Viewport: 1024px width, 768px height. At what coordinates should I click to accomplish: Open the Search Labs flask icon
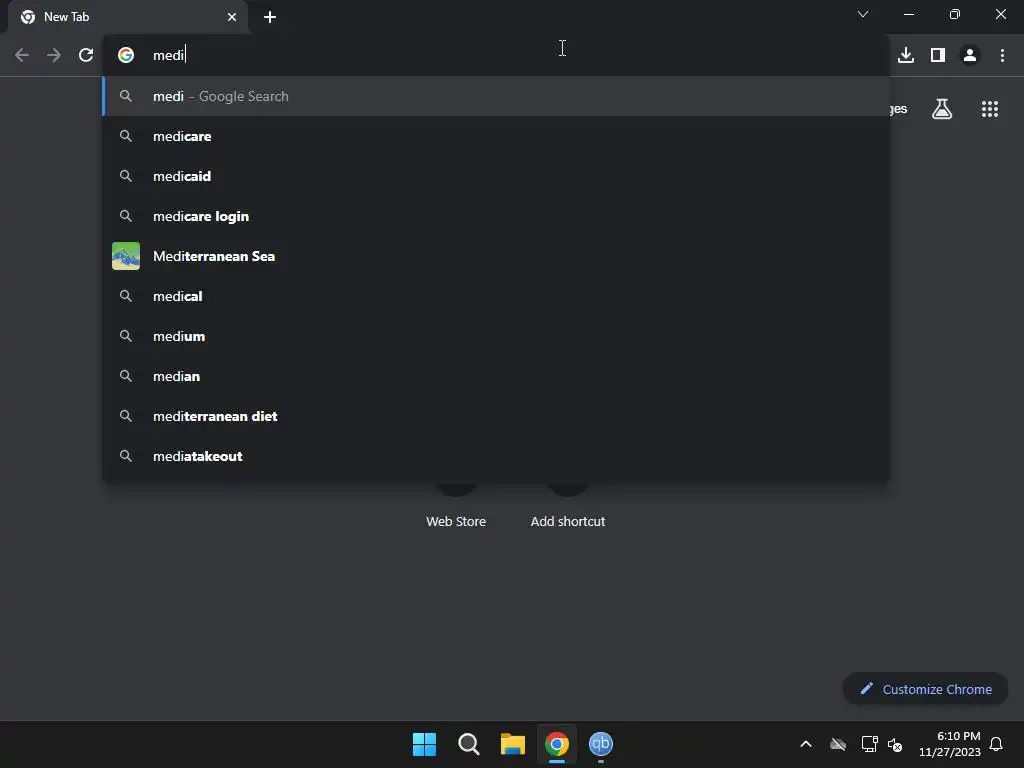coord(942,109)
